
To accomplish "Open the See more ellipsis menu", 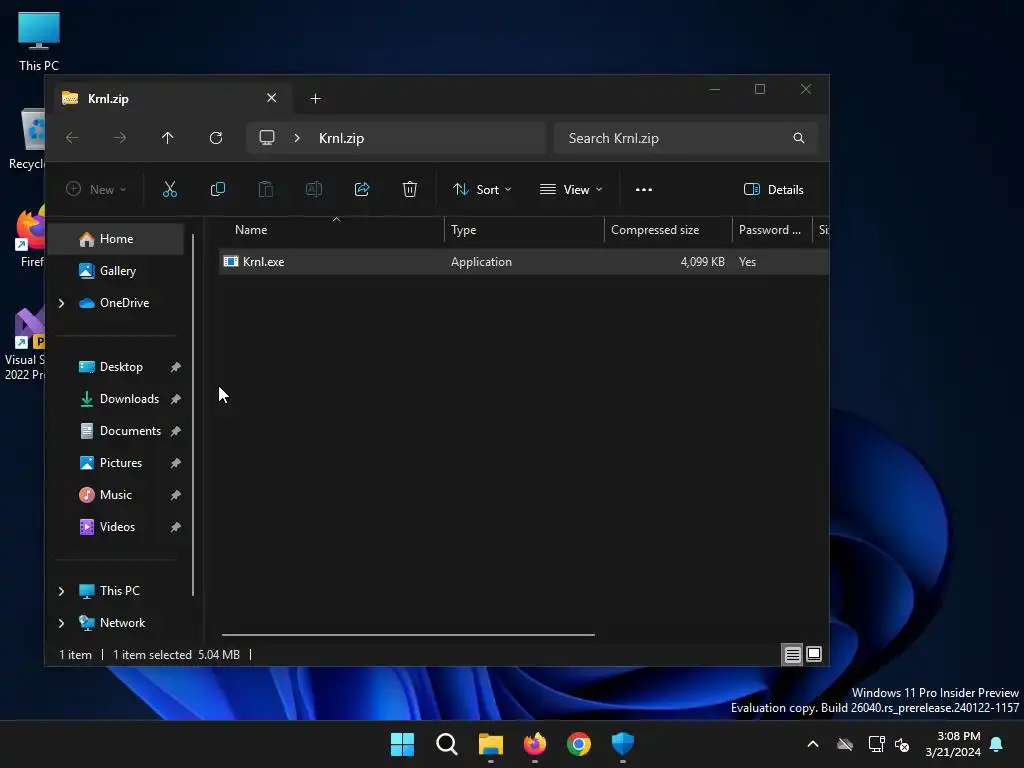I will pos(644,189).
